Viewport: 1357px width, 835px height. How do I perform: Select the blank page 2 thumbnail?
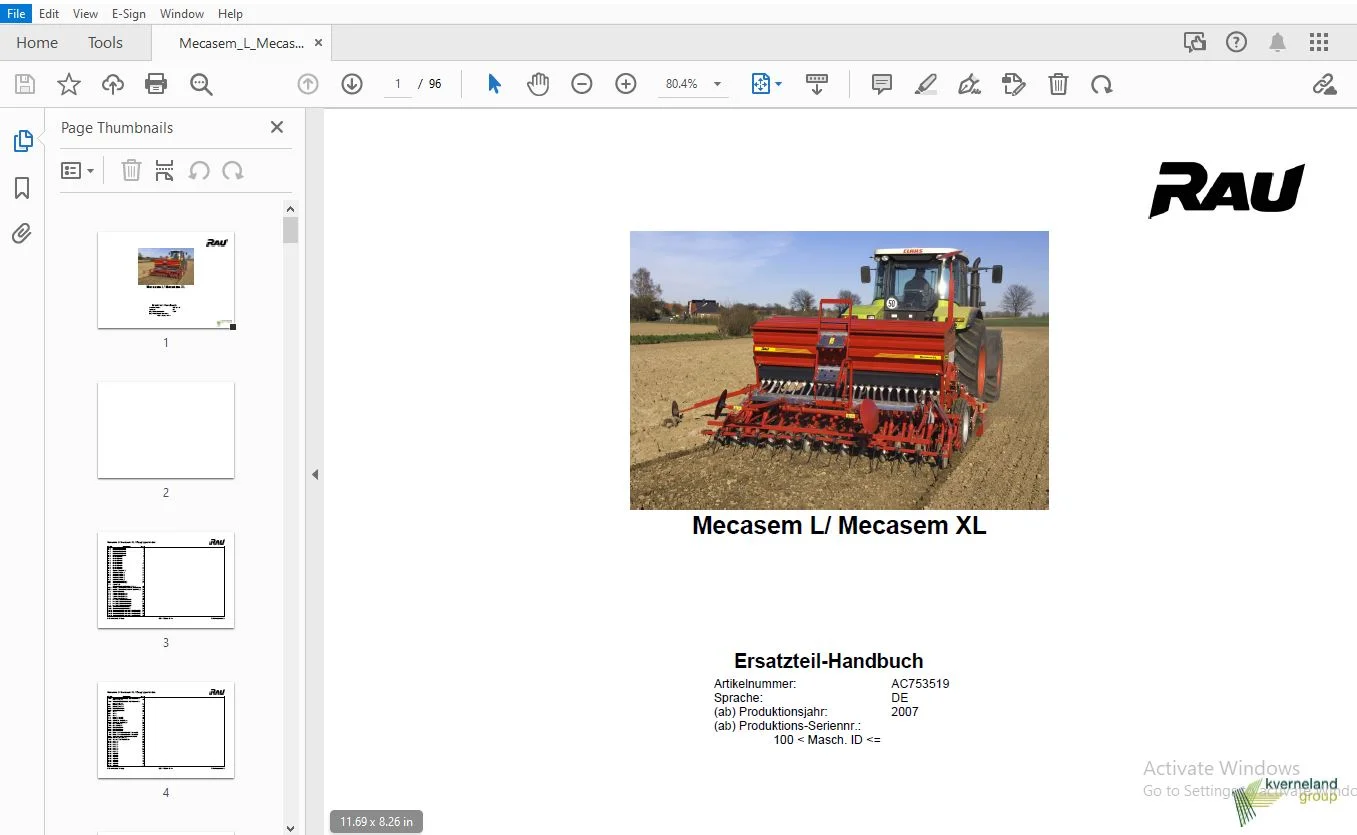pyautogui.click(x=166, y=430)
